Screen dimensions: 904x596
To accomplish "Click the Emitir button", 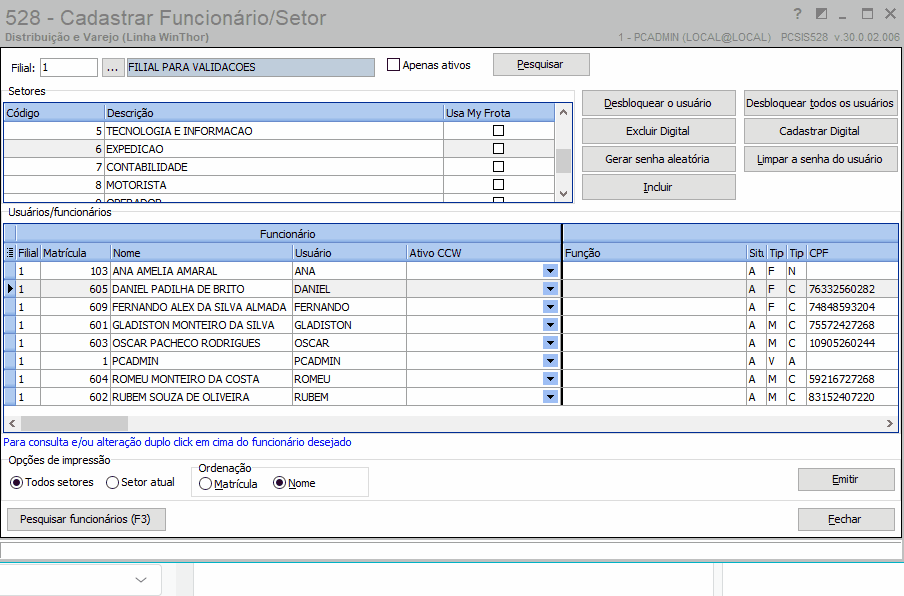I will pos(846,479).
